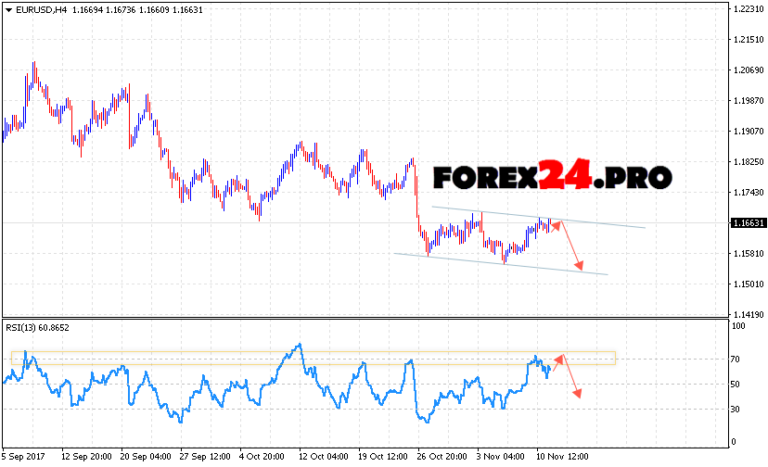Image resolution: width=768 pixels, height=467 pixels.
Task: Click the small red upward arrow in RSI panel
Action: [559, 357]
